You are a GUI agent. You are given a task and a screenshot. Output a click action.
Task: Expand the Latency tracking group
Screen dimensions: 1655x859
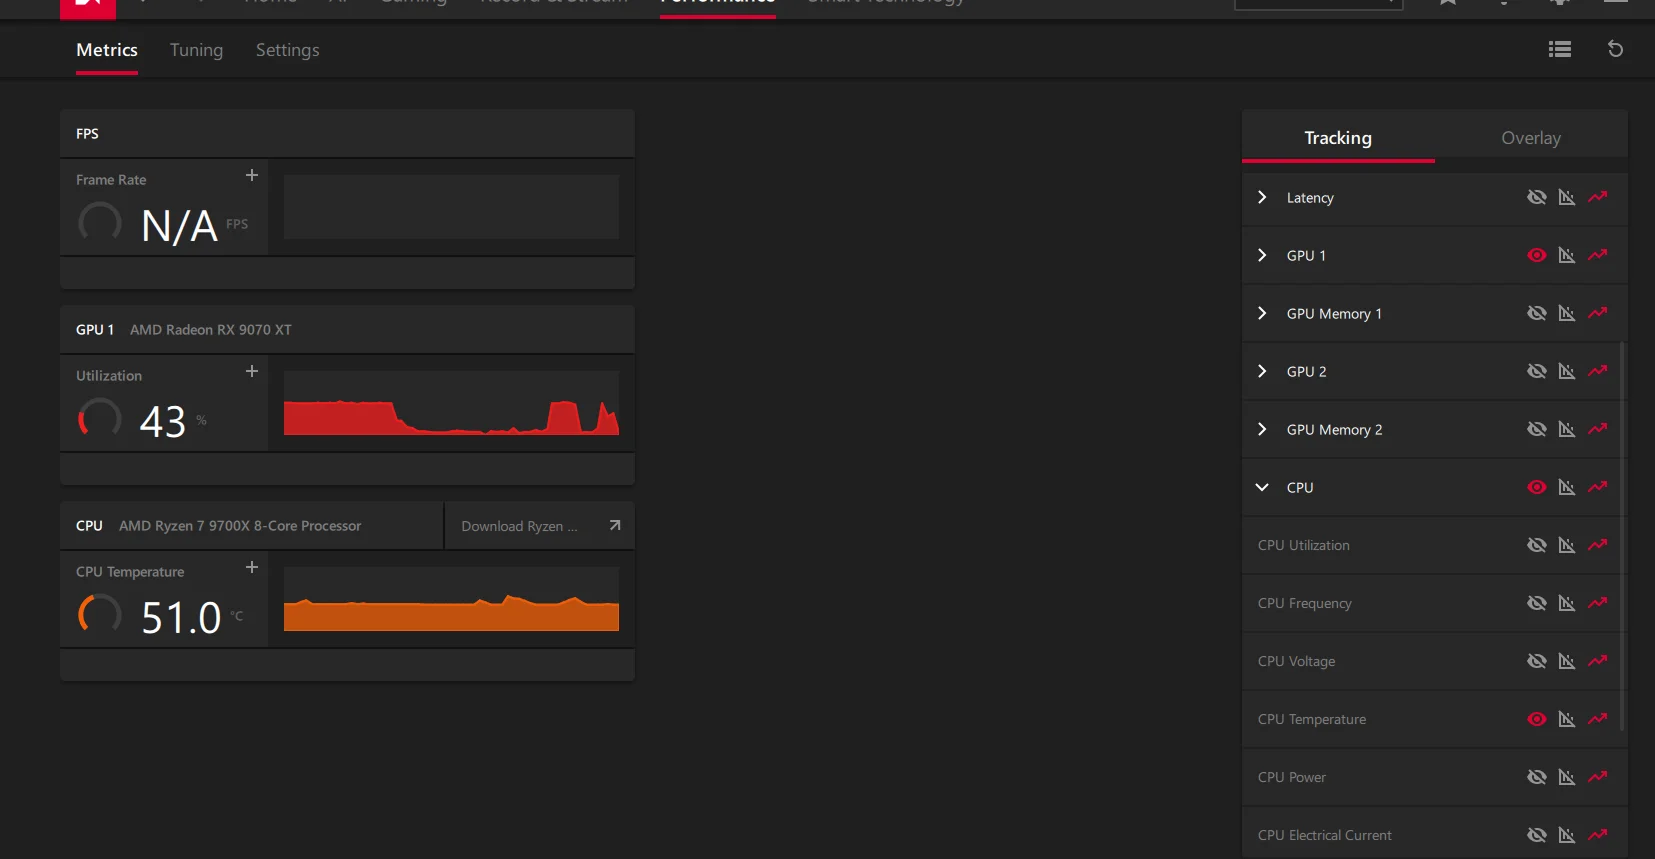(x=1262, y=197)
